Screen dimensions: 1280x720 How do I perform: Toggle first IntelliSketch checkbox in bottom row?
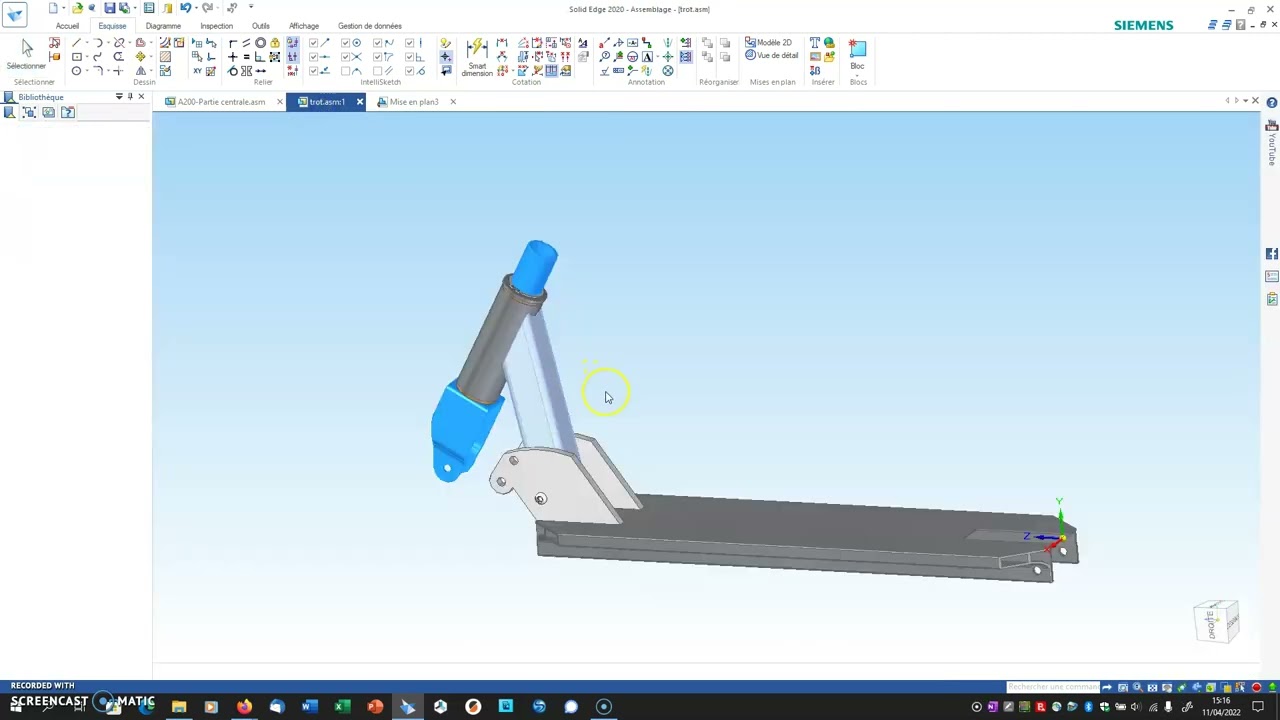313,71
